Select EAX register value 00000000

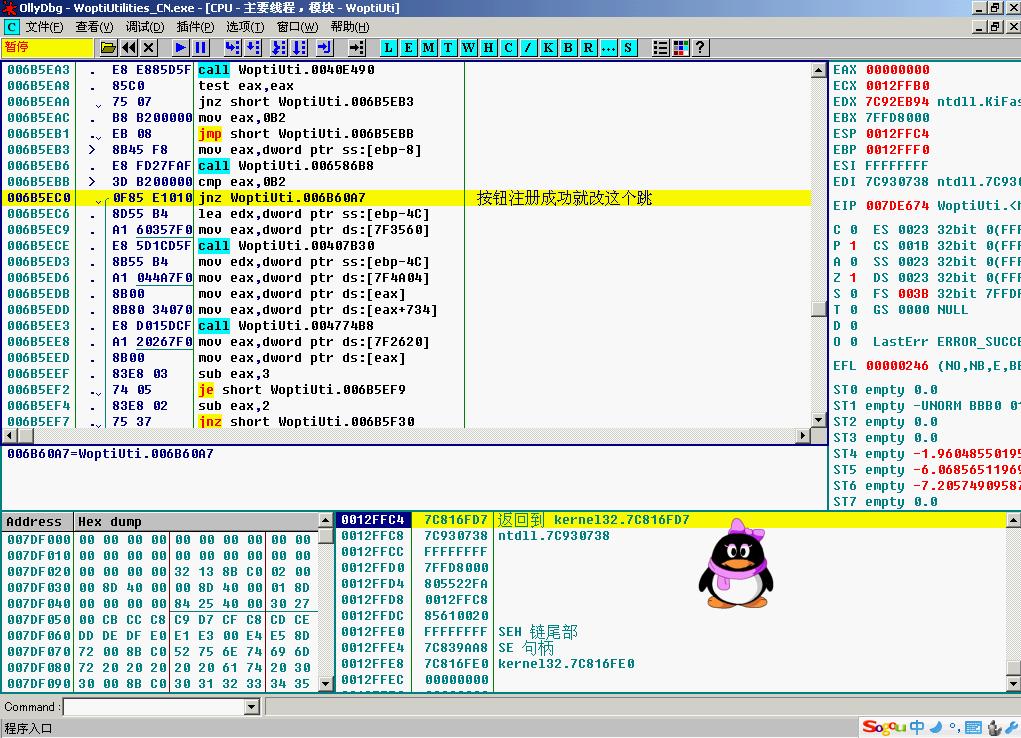click(897, 70)
